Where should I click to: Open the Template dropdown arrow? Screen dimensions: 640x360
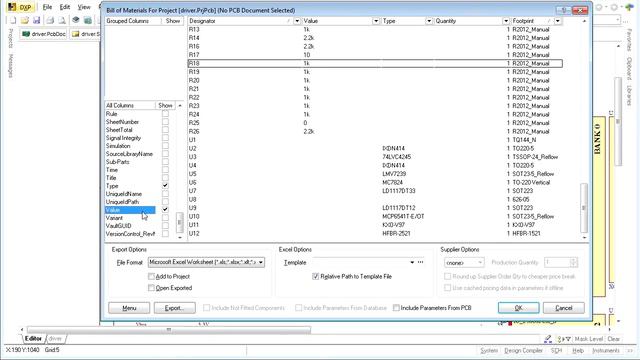pos(412,262)
